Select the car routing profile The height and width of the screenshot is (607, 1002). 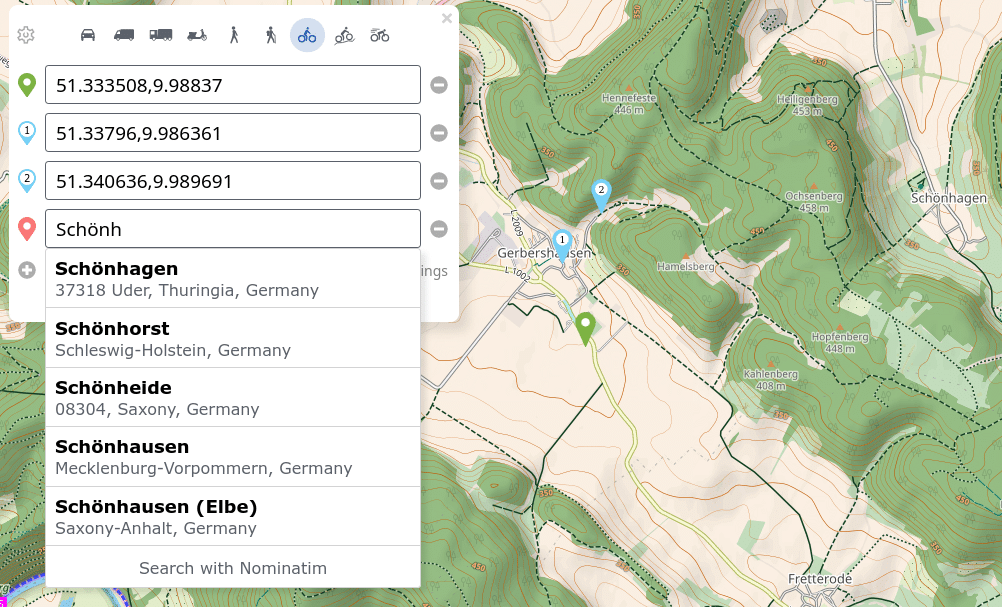click(x=88, y=35)
